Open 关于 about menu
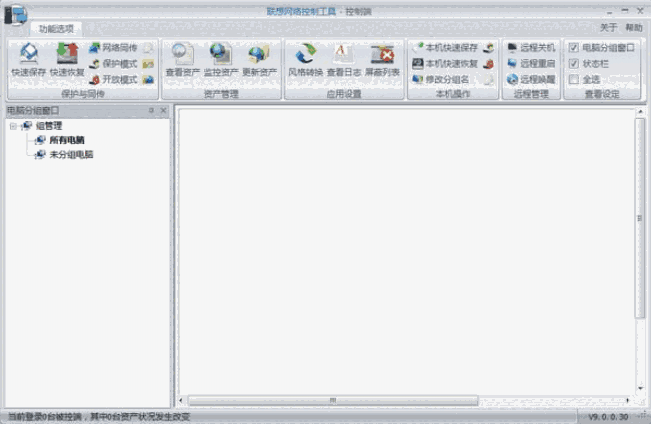The image size is (651, 424). (x=609, y=28)
